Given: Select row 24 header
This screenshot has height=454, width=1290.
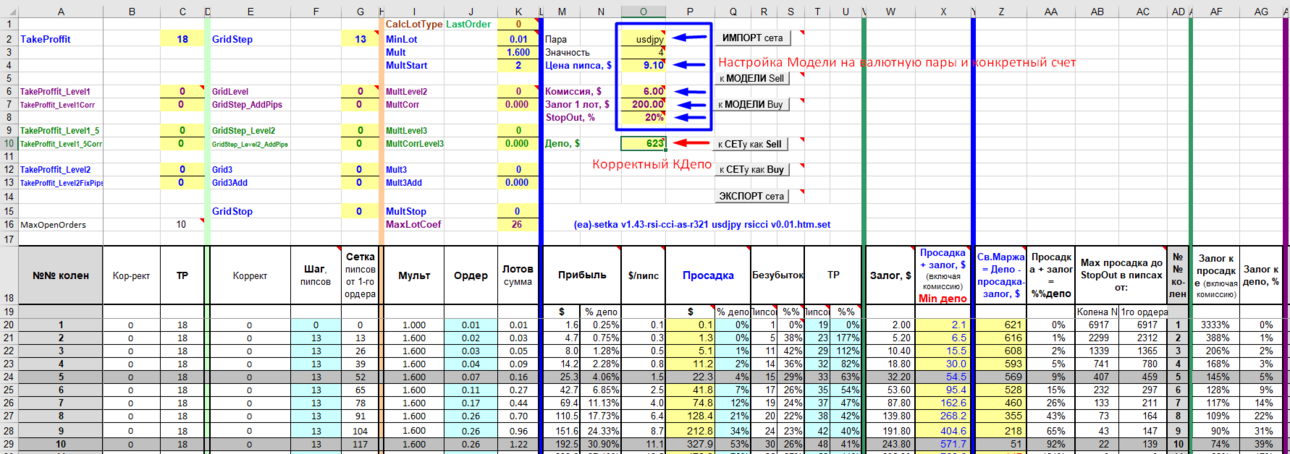Looking at the screenshot, I should coord(8,377).
